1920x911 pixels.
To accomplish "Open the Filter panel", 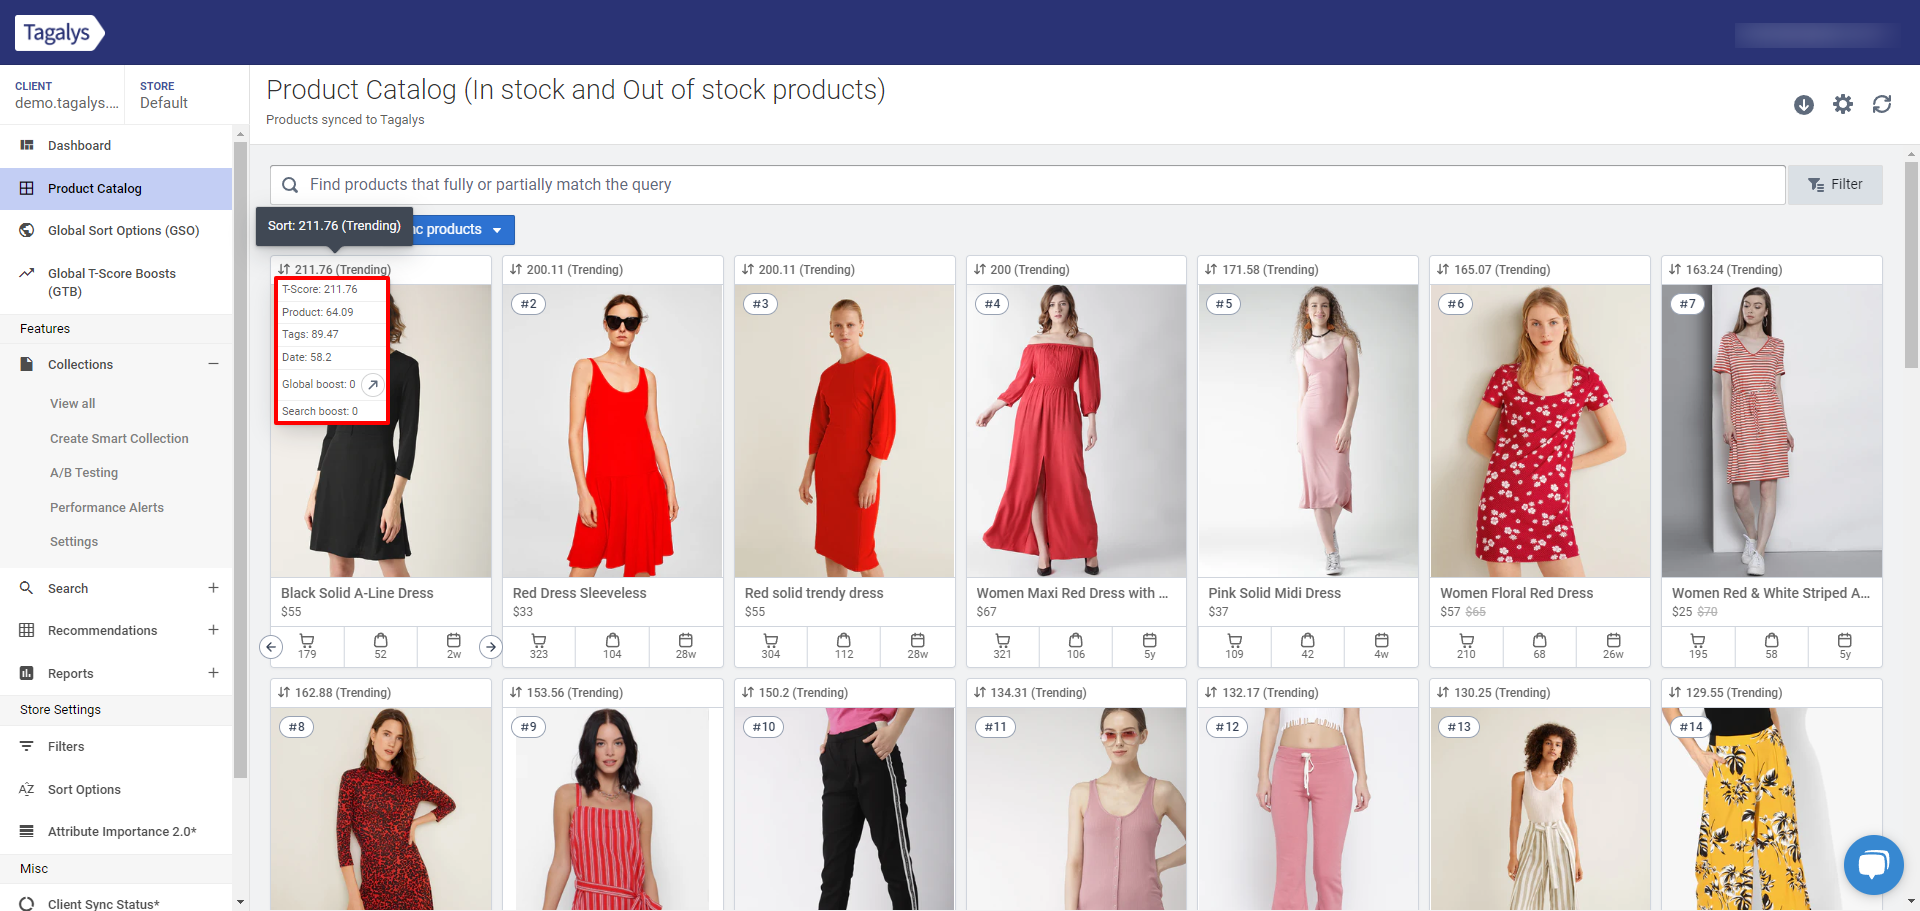I will (1835, 185).
